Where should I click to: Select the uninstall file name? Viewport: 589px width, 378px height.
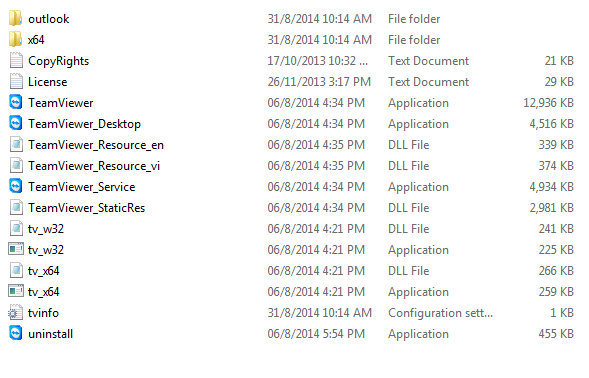click(x=50, y=334)
